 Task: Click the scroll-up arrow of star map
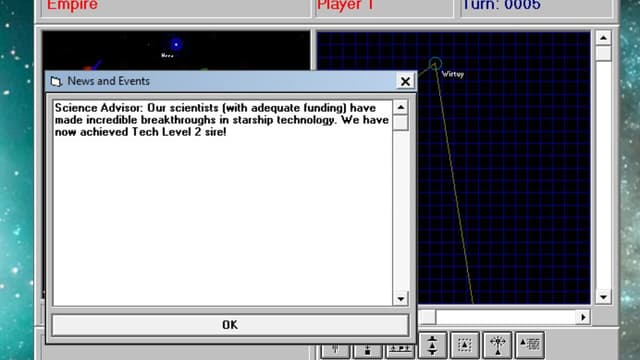(x=603, y=38)
